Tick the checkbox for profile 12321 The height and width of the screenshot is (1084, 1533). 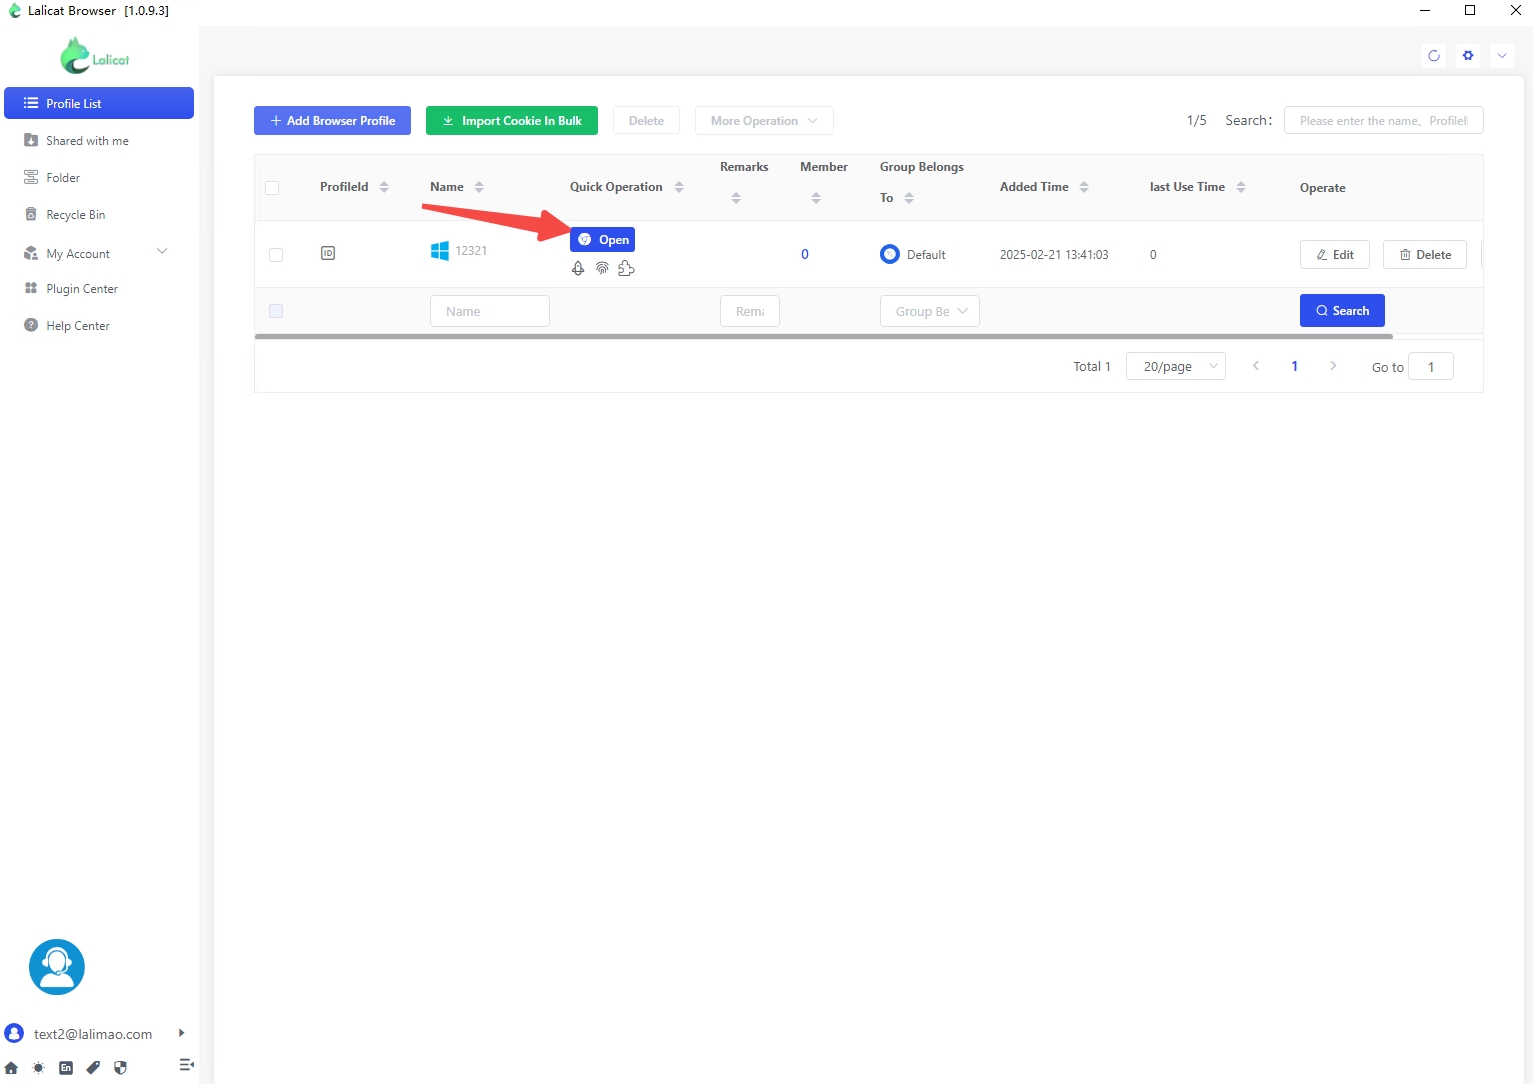pos(276,255)
